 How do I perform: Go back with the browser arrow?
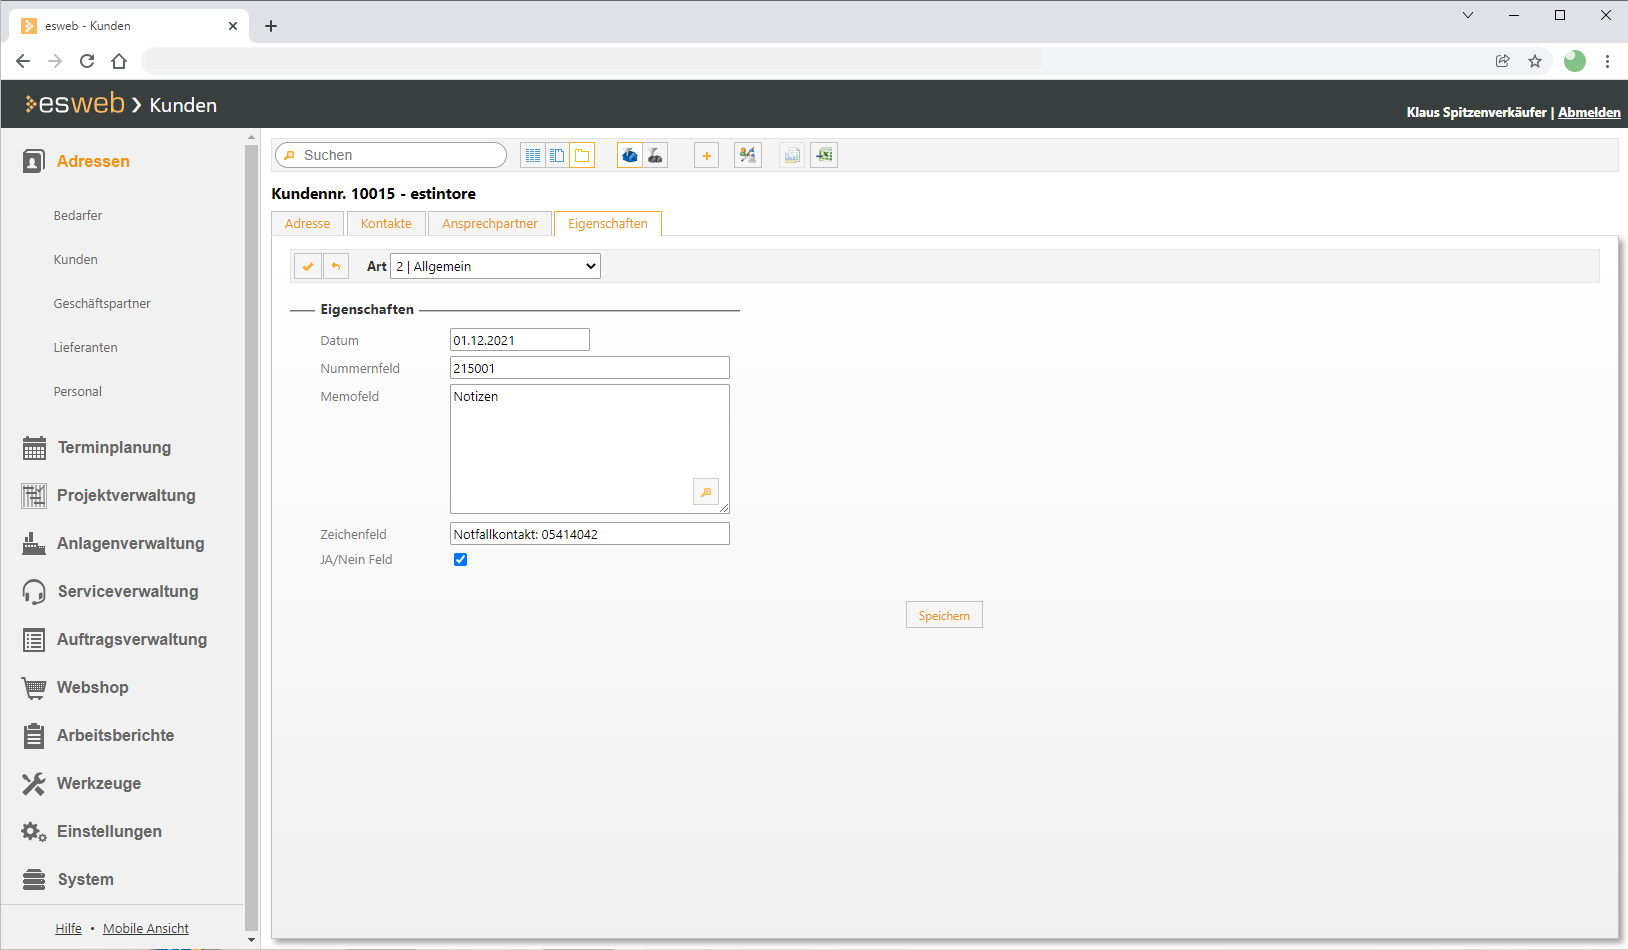tap(23, 61)
